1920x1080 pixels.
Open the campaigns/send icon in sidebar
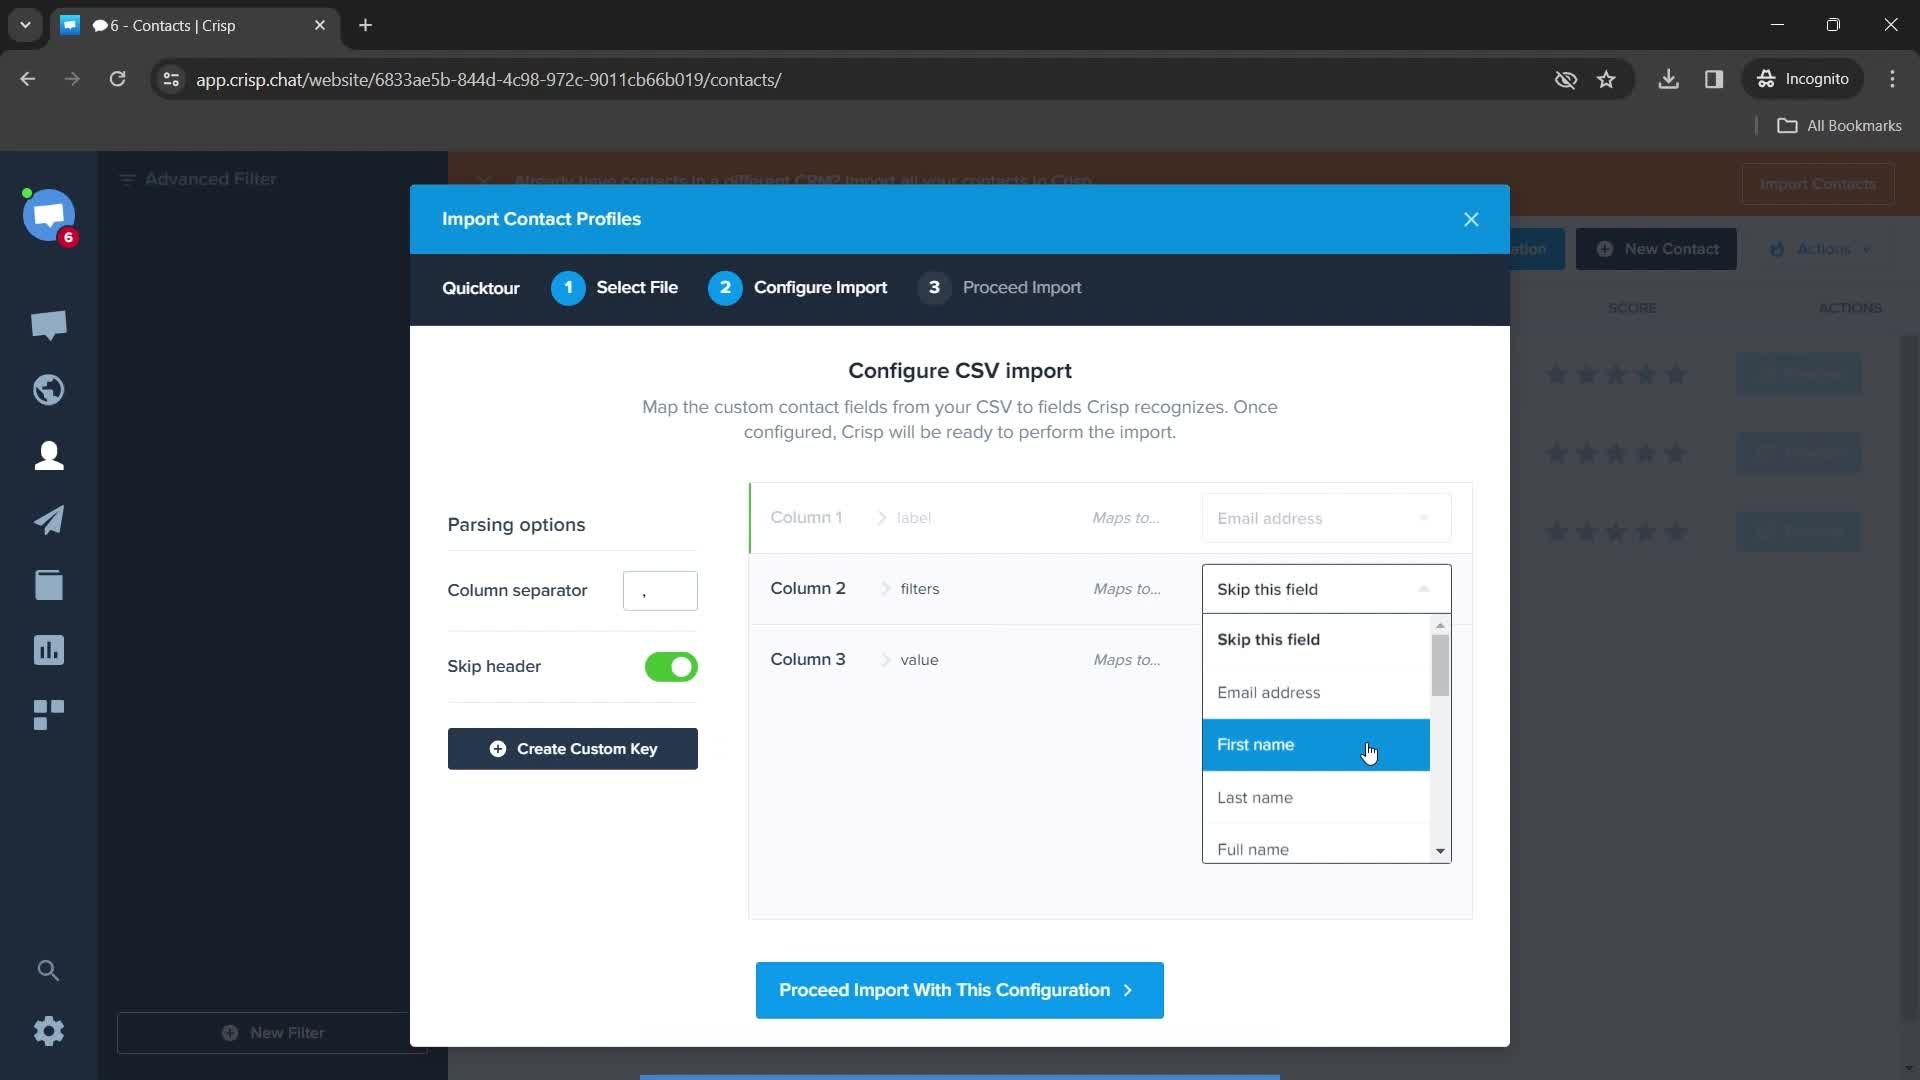point(49,520)
